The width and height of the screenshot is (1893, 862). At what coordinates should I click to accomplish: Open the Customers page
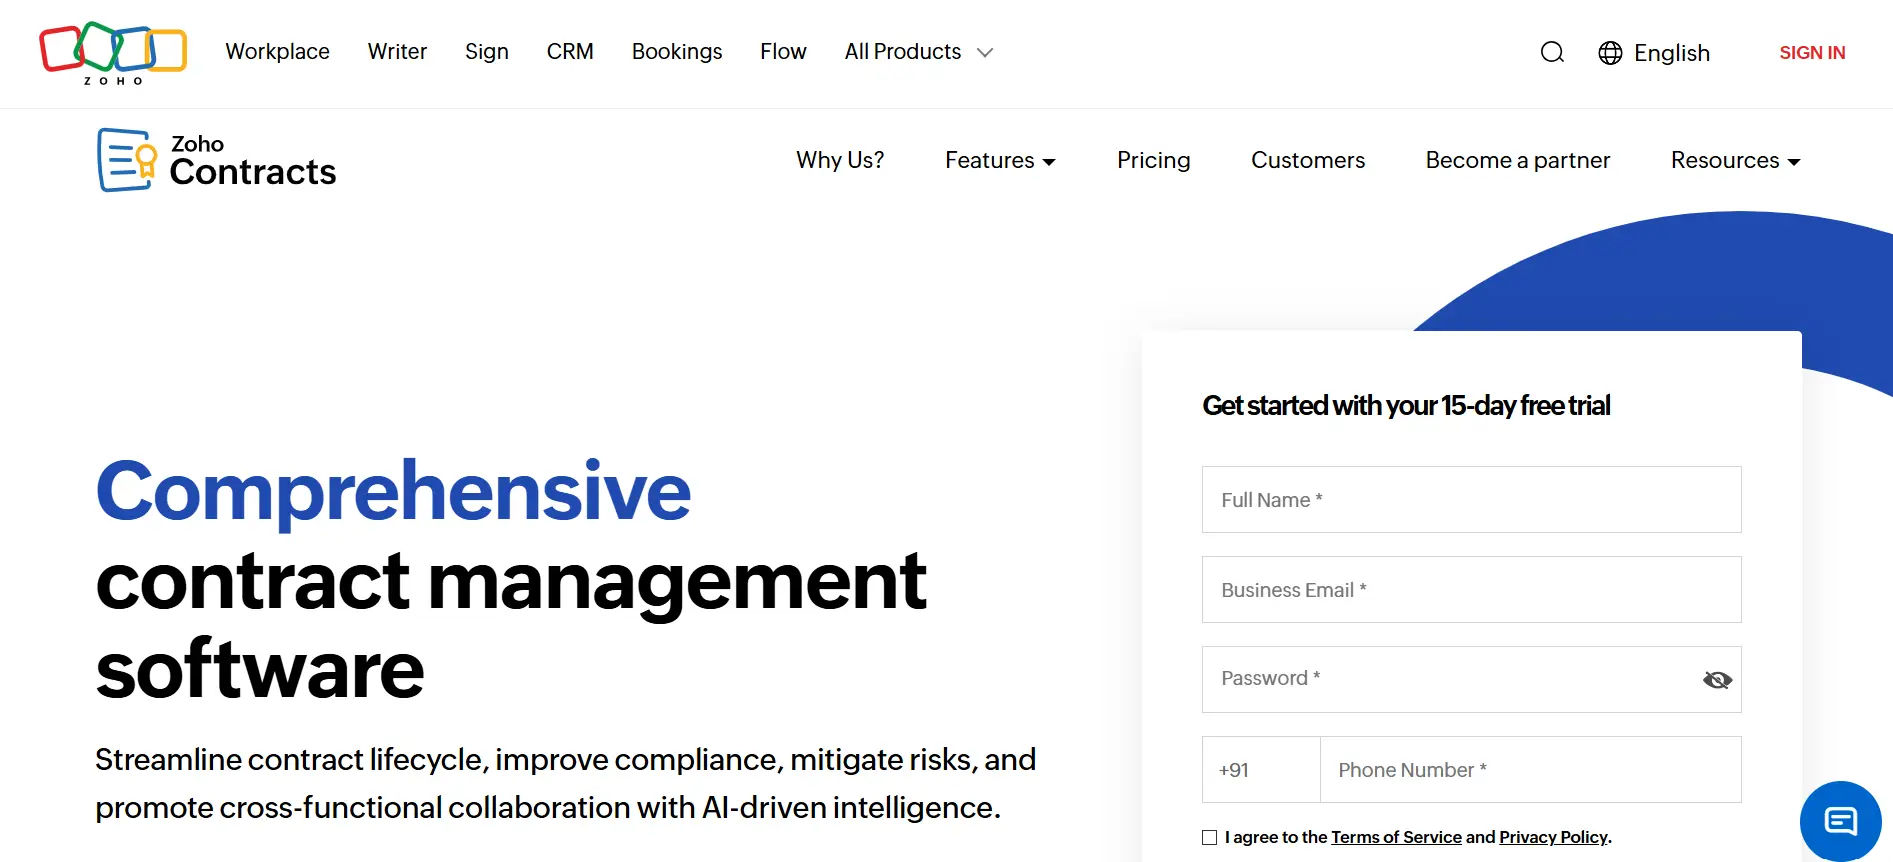(1308, 160)
